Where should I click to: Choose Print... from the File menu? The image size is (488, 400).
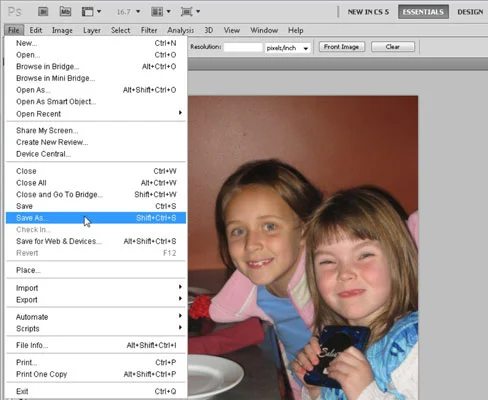pyautogui.click(x=96, y=362)
